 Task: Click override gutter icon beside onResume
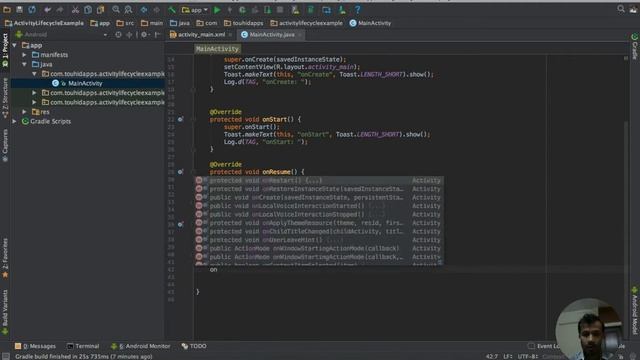click(x=180, y=172)
